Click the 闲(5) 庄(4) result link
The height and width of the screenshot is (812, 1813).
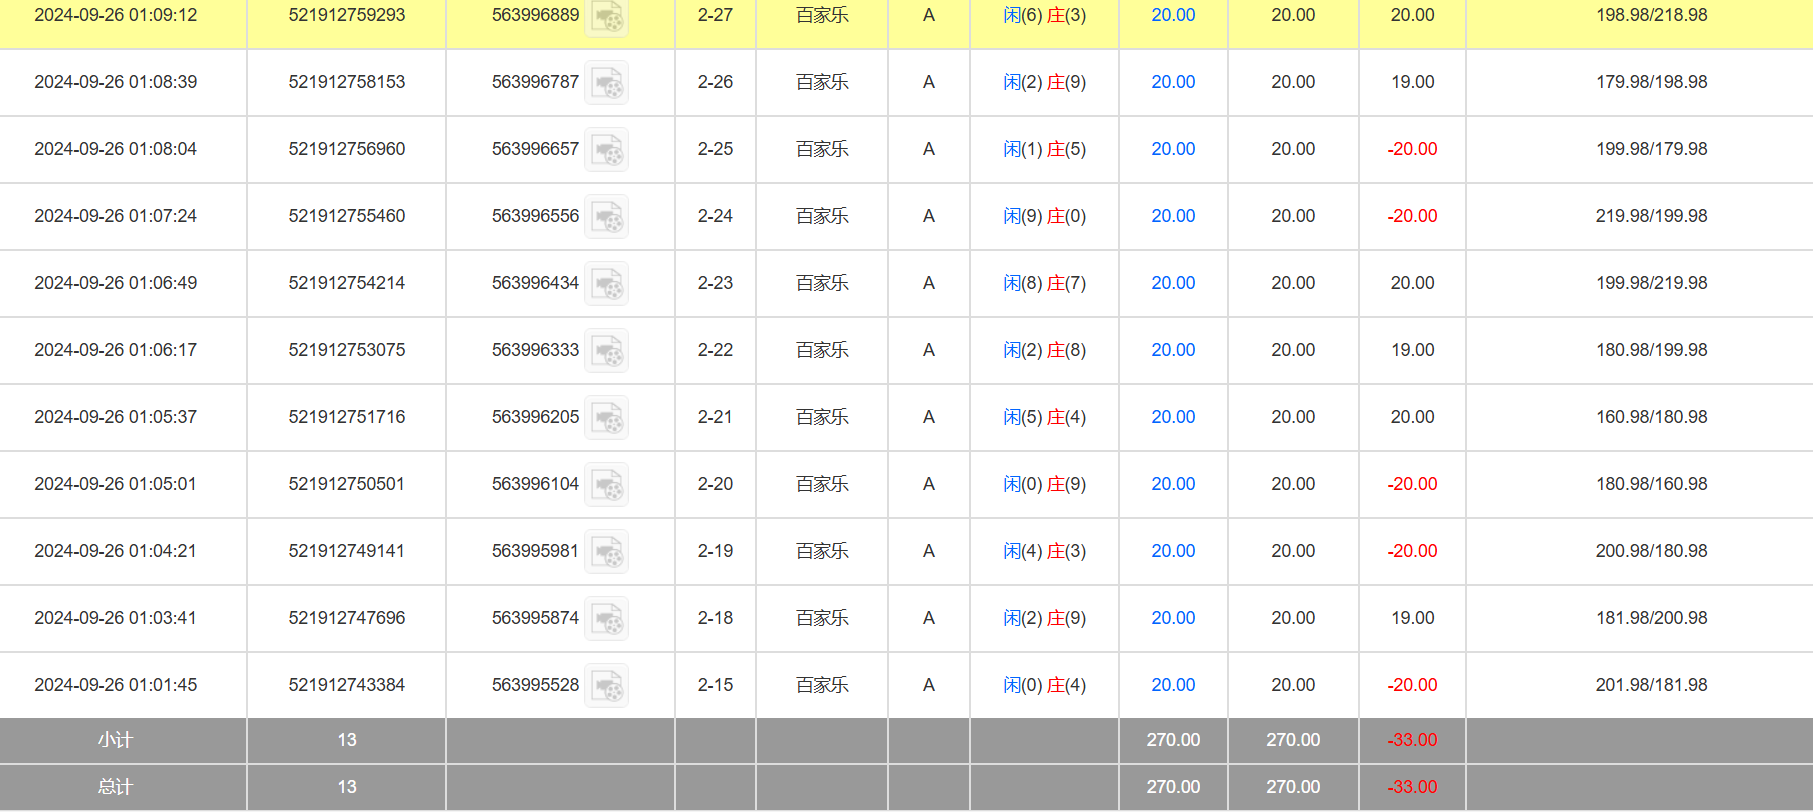point(1044,417)
